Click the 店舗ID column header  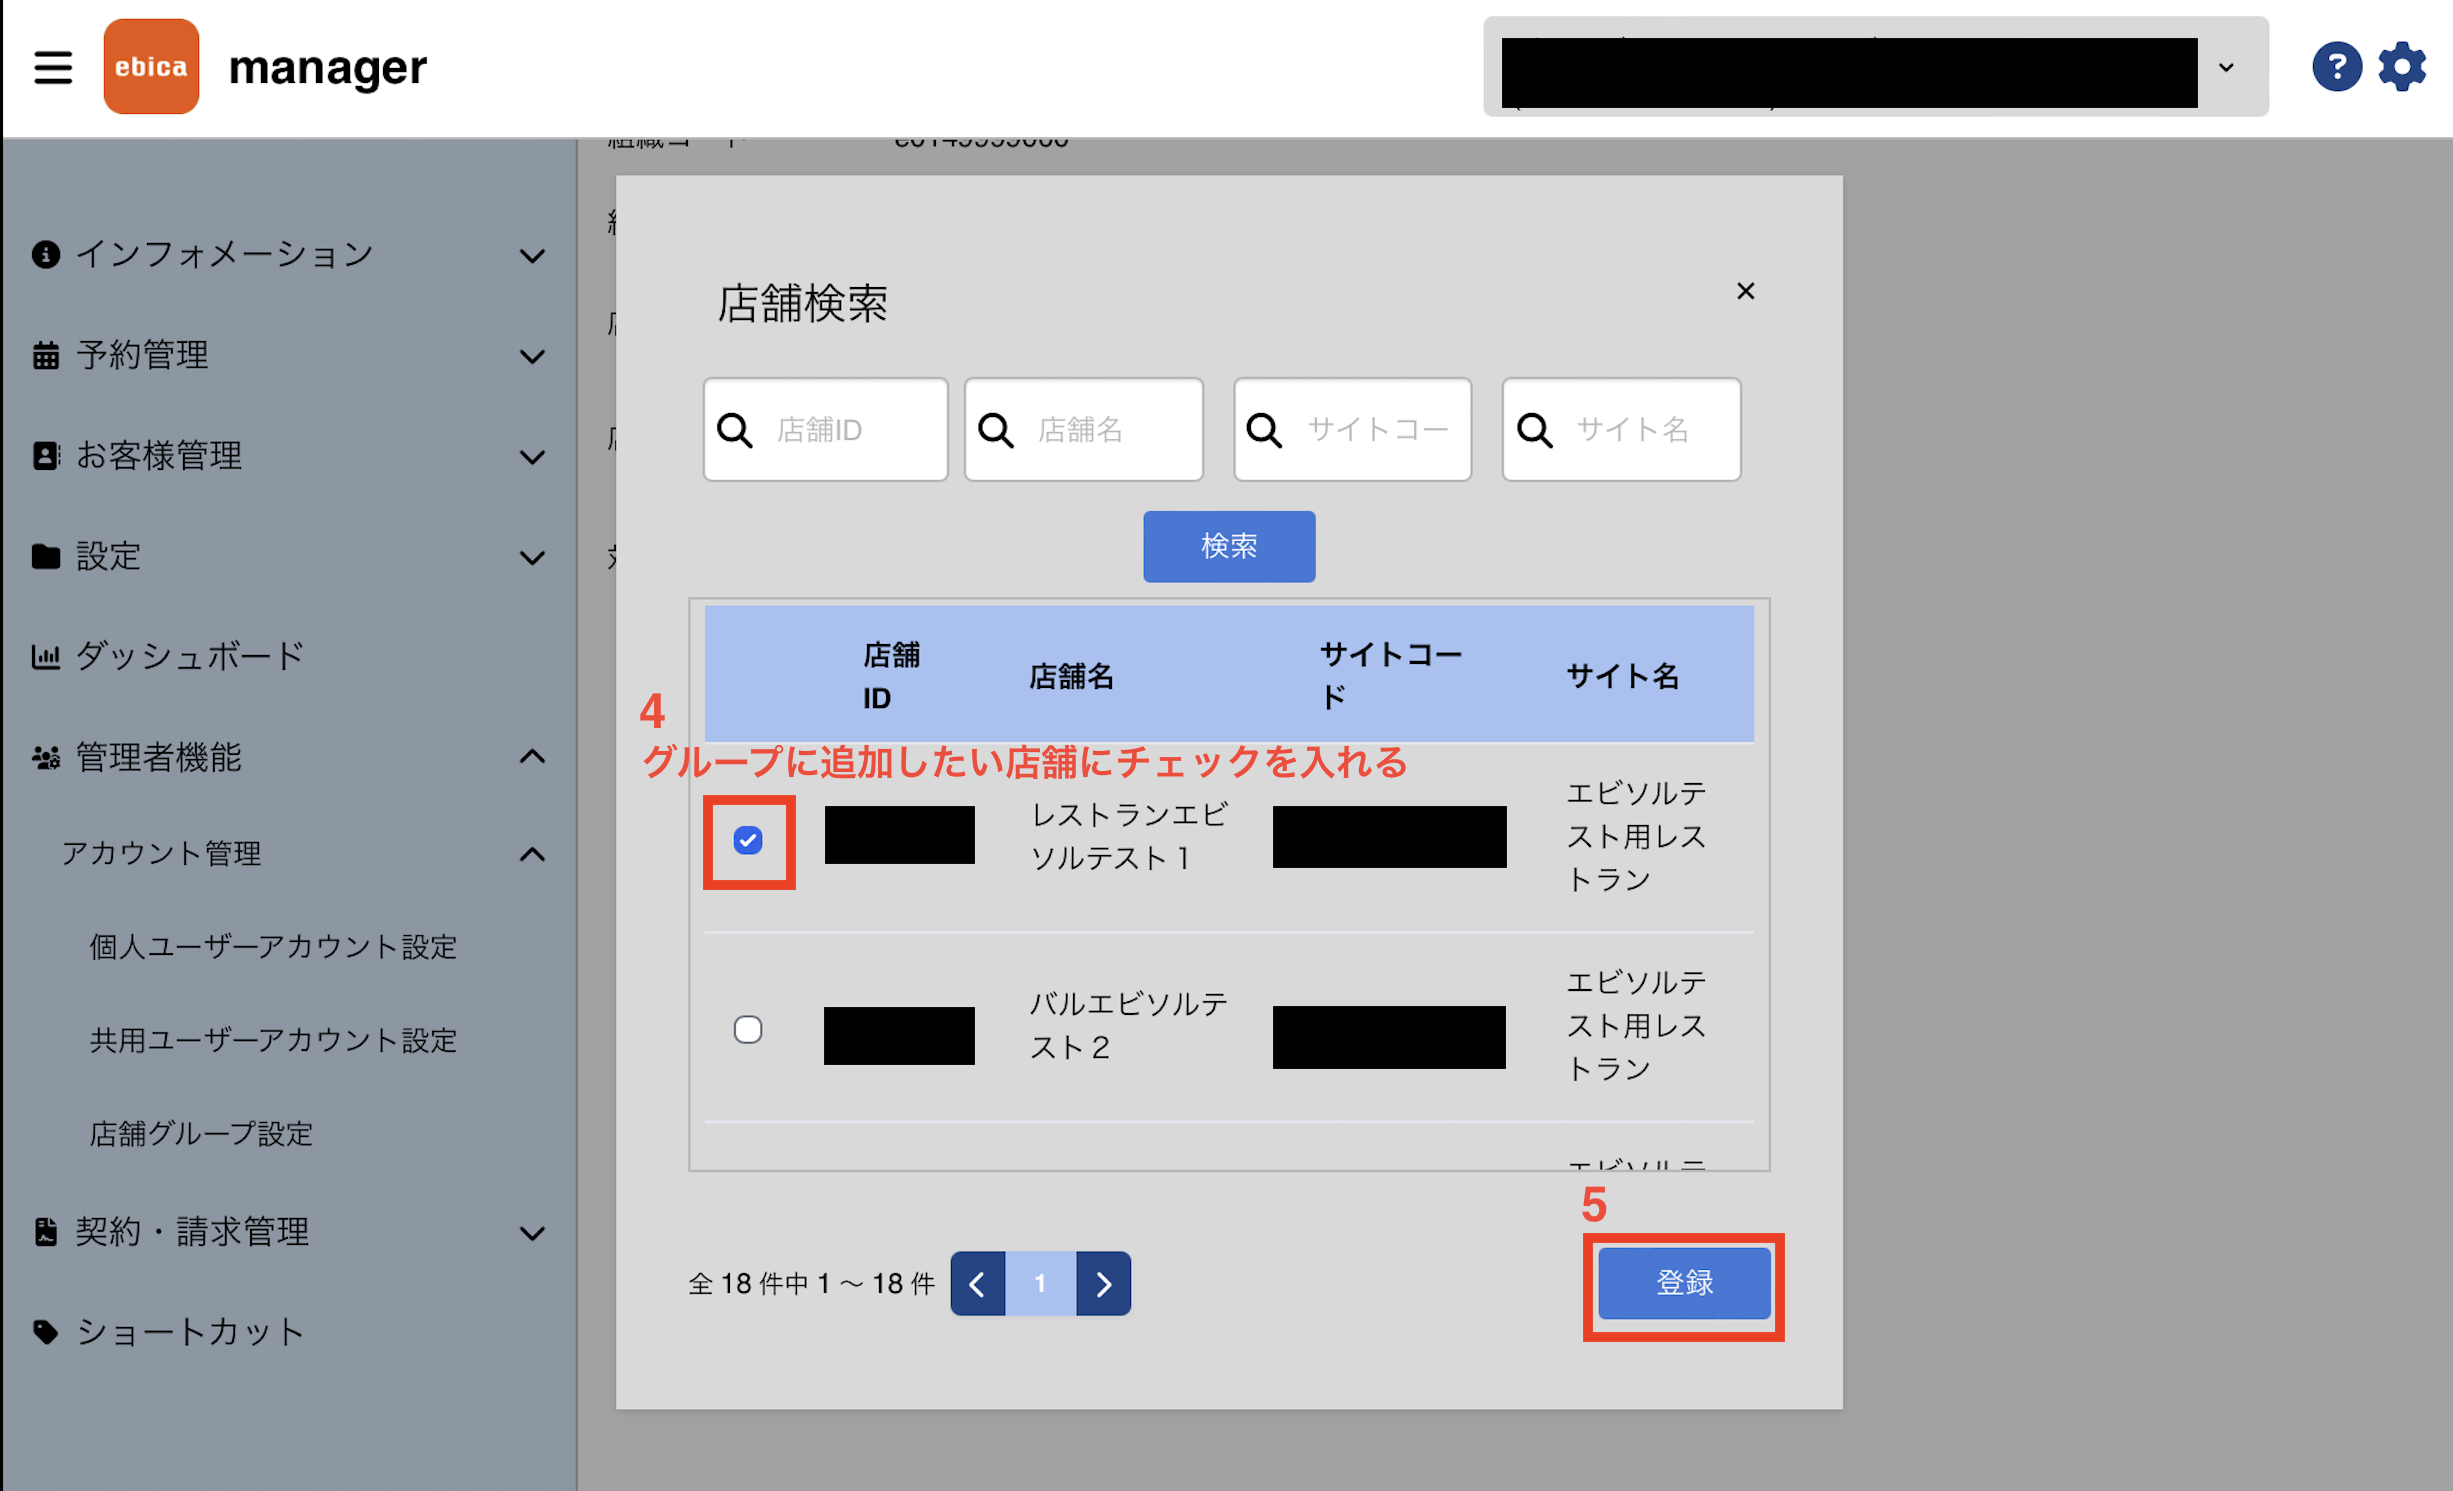[890, 676]
